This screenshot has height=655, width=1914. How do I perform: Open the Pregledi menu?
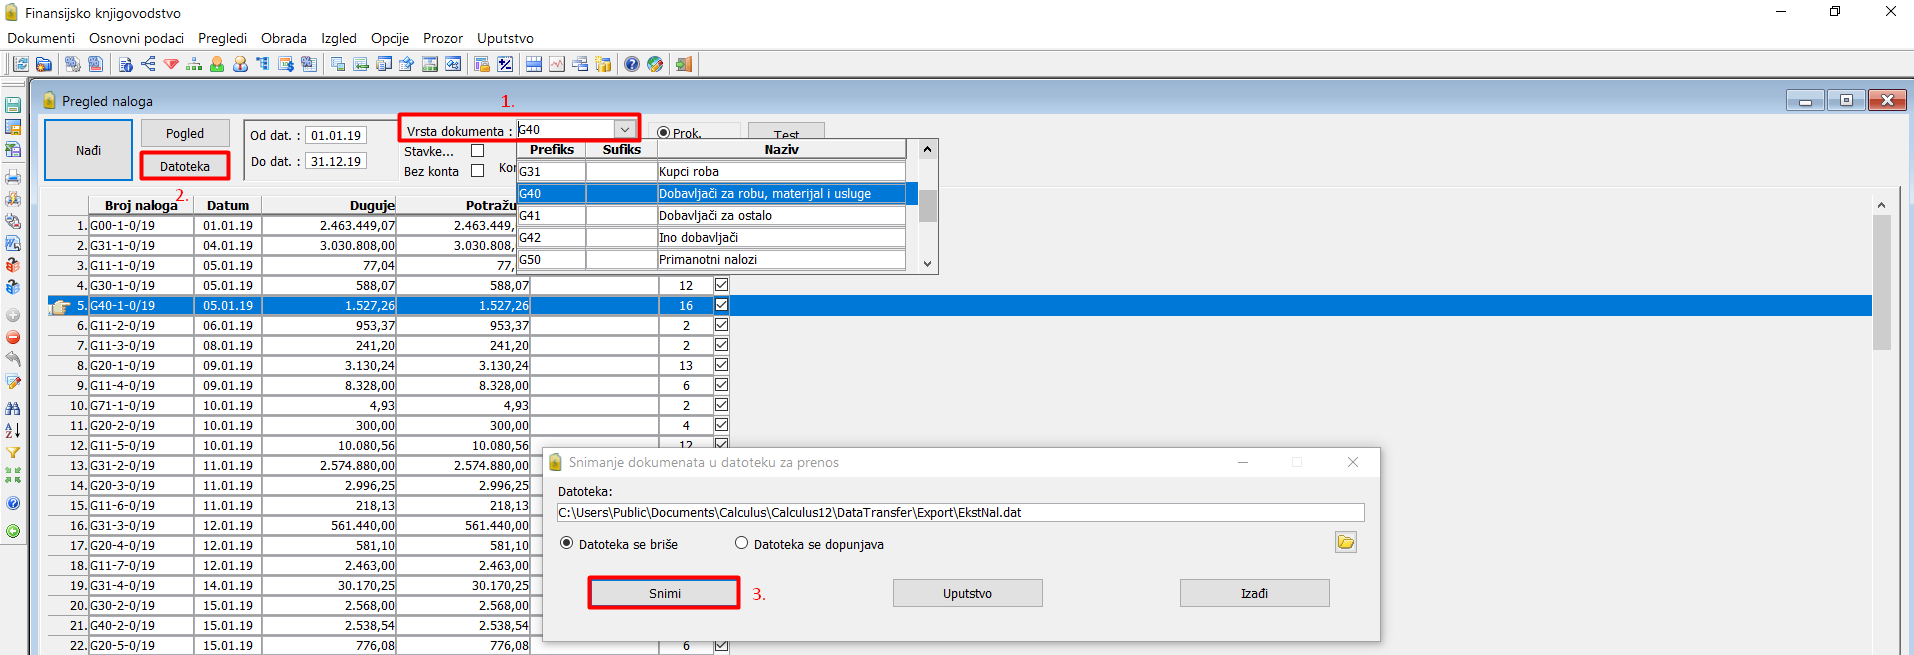click(x=222, y=38)
